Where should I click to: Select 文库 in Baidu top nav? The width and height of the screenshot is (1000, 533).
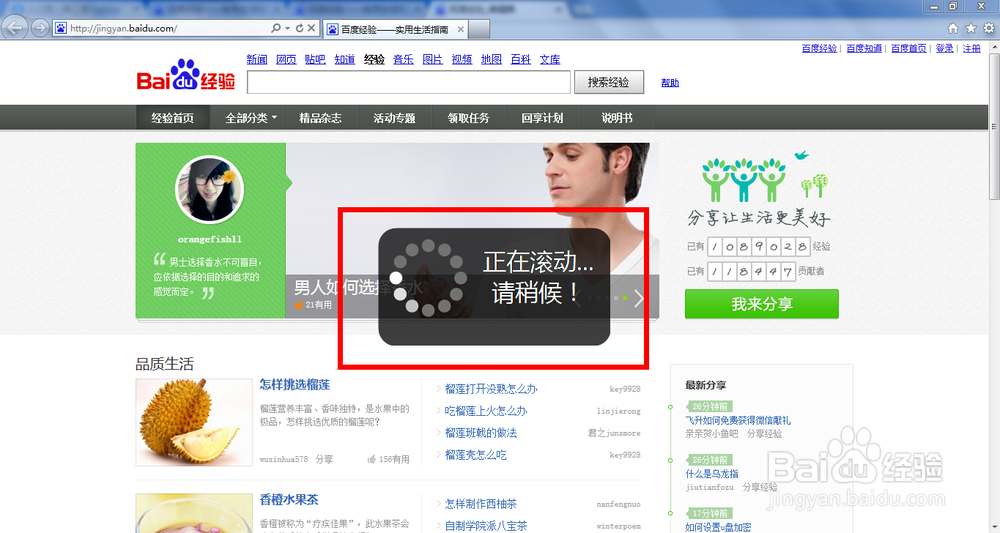coord(550,59)
